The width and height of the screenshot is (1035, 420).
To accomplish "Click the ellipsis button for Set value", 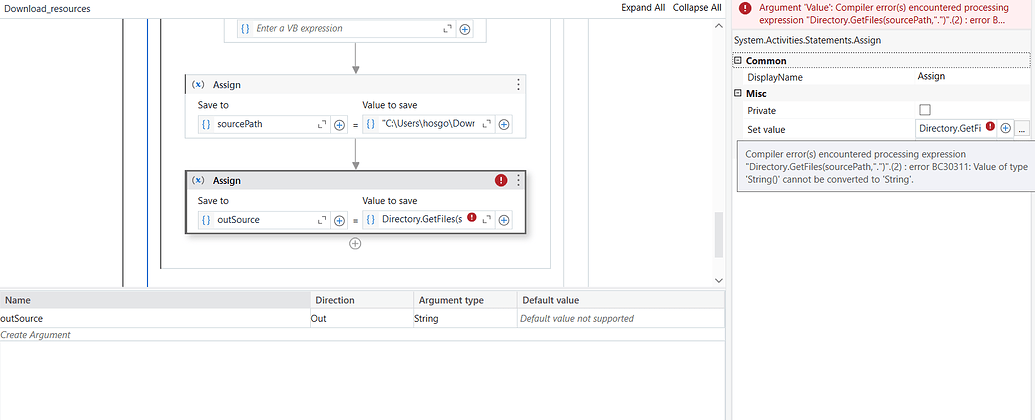I will (1022, 128).
